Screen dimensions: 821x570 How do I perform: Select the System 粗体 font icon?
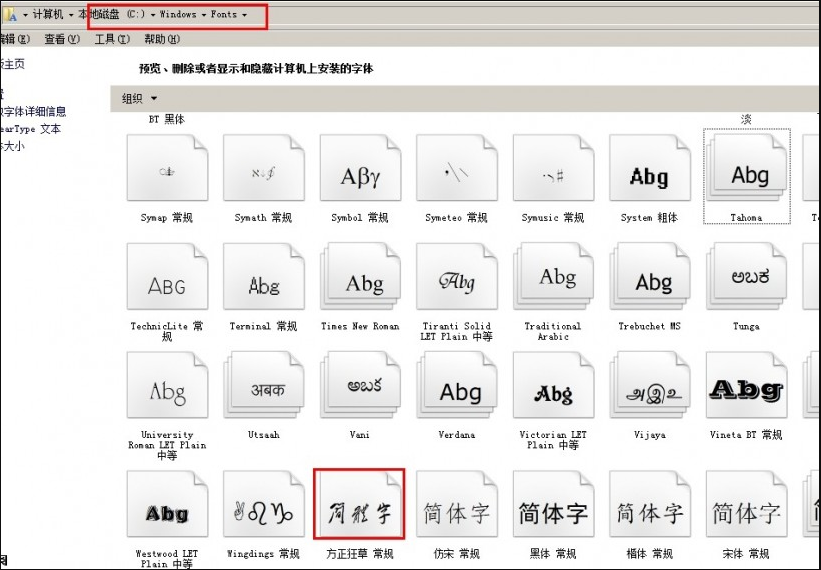650,167
